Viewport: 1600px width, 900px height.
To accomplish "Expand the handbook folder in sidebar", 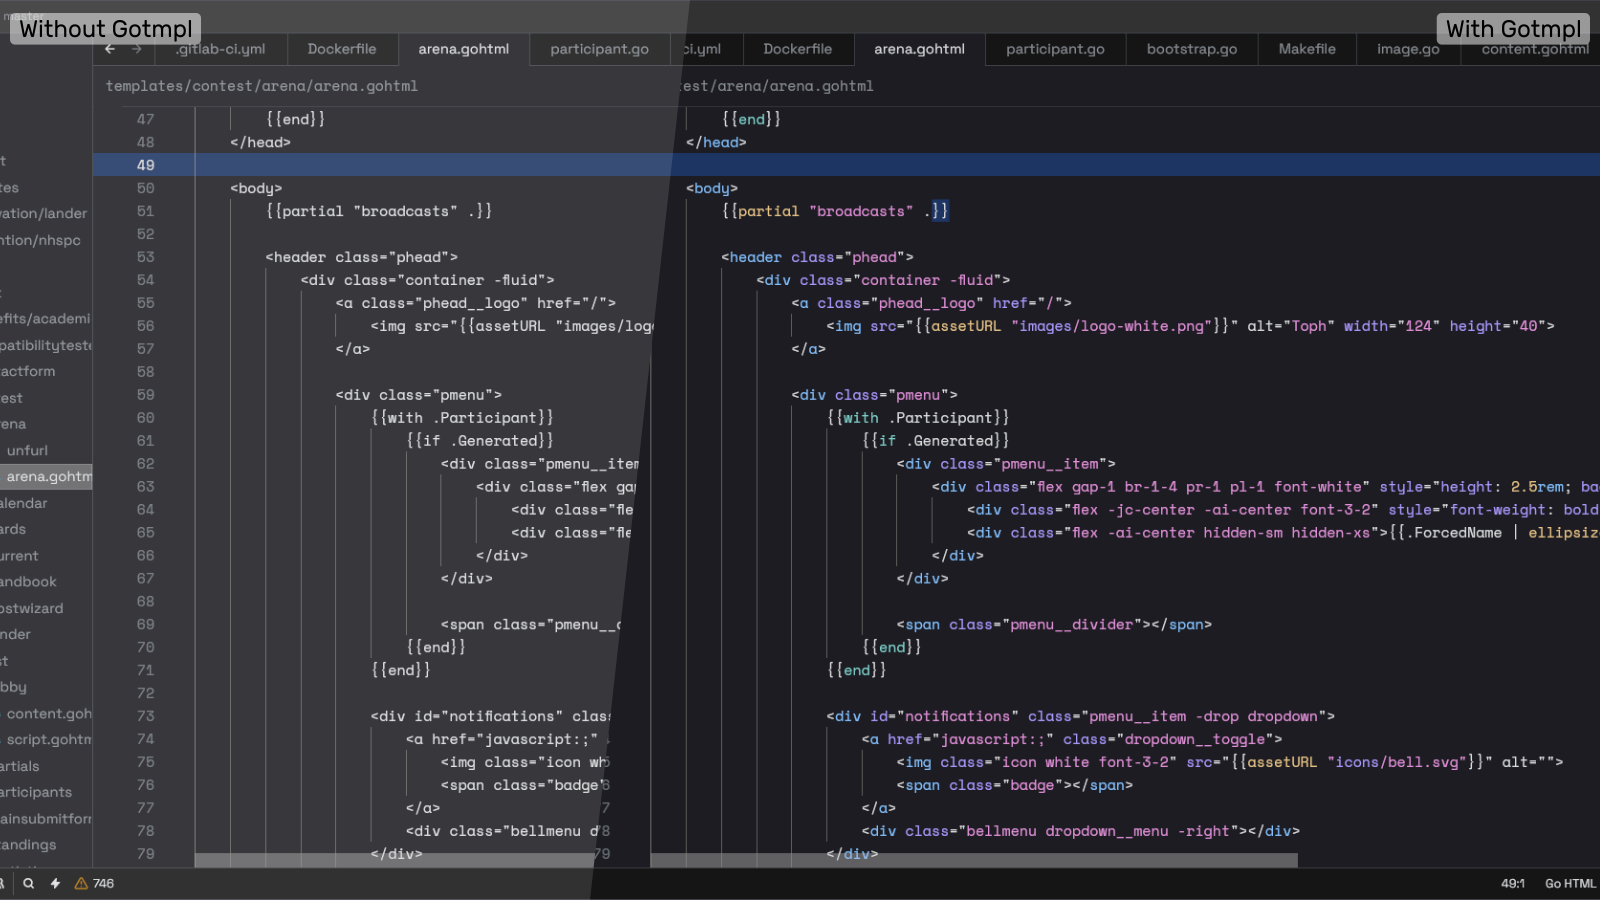I will (29, 582).
